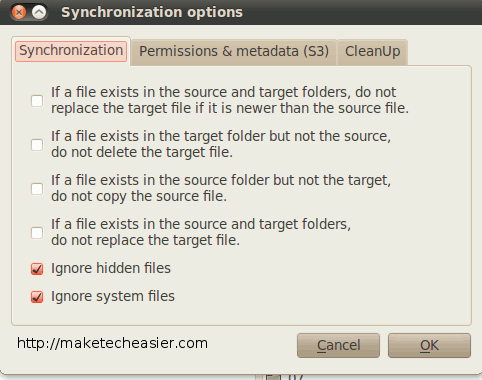Click the maketecheasier.com watermark text
Image resolution: width=482 pixels, height=380 pixels.
click(112, 343)
